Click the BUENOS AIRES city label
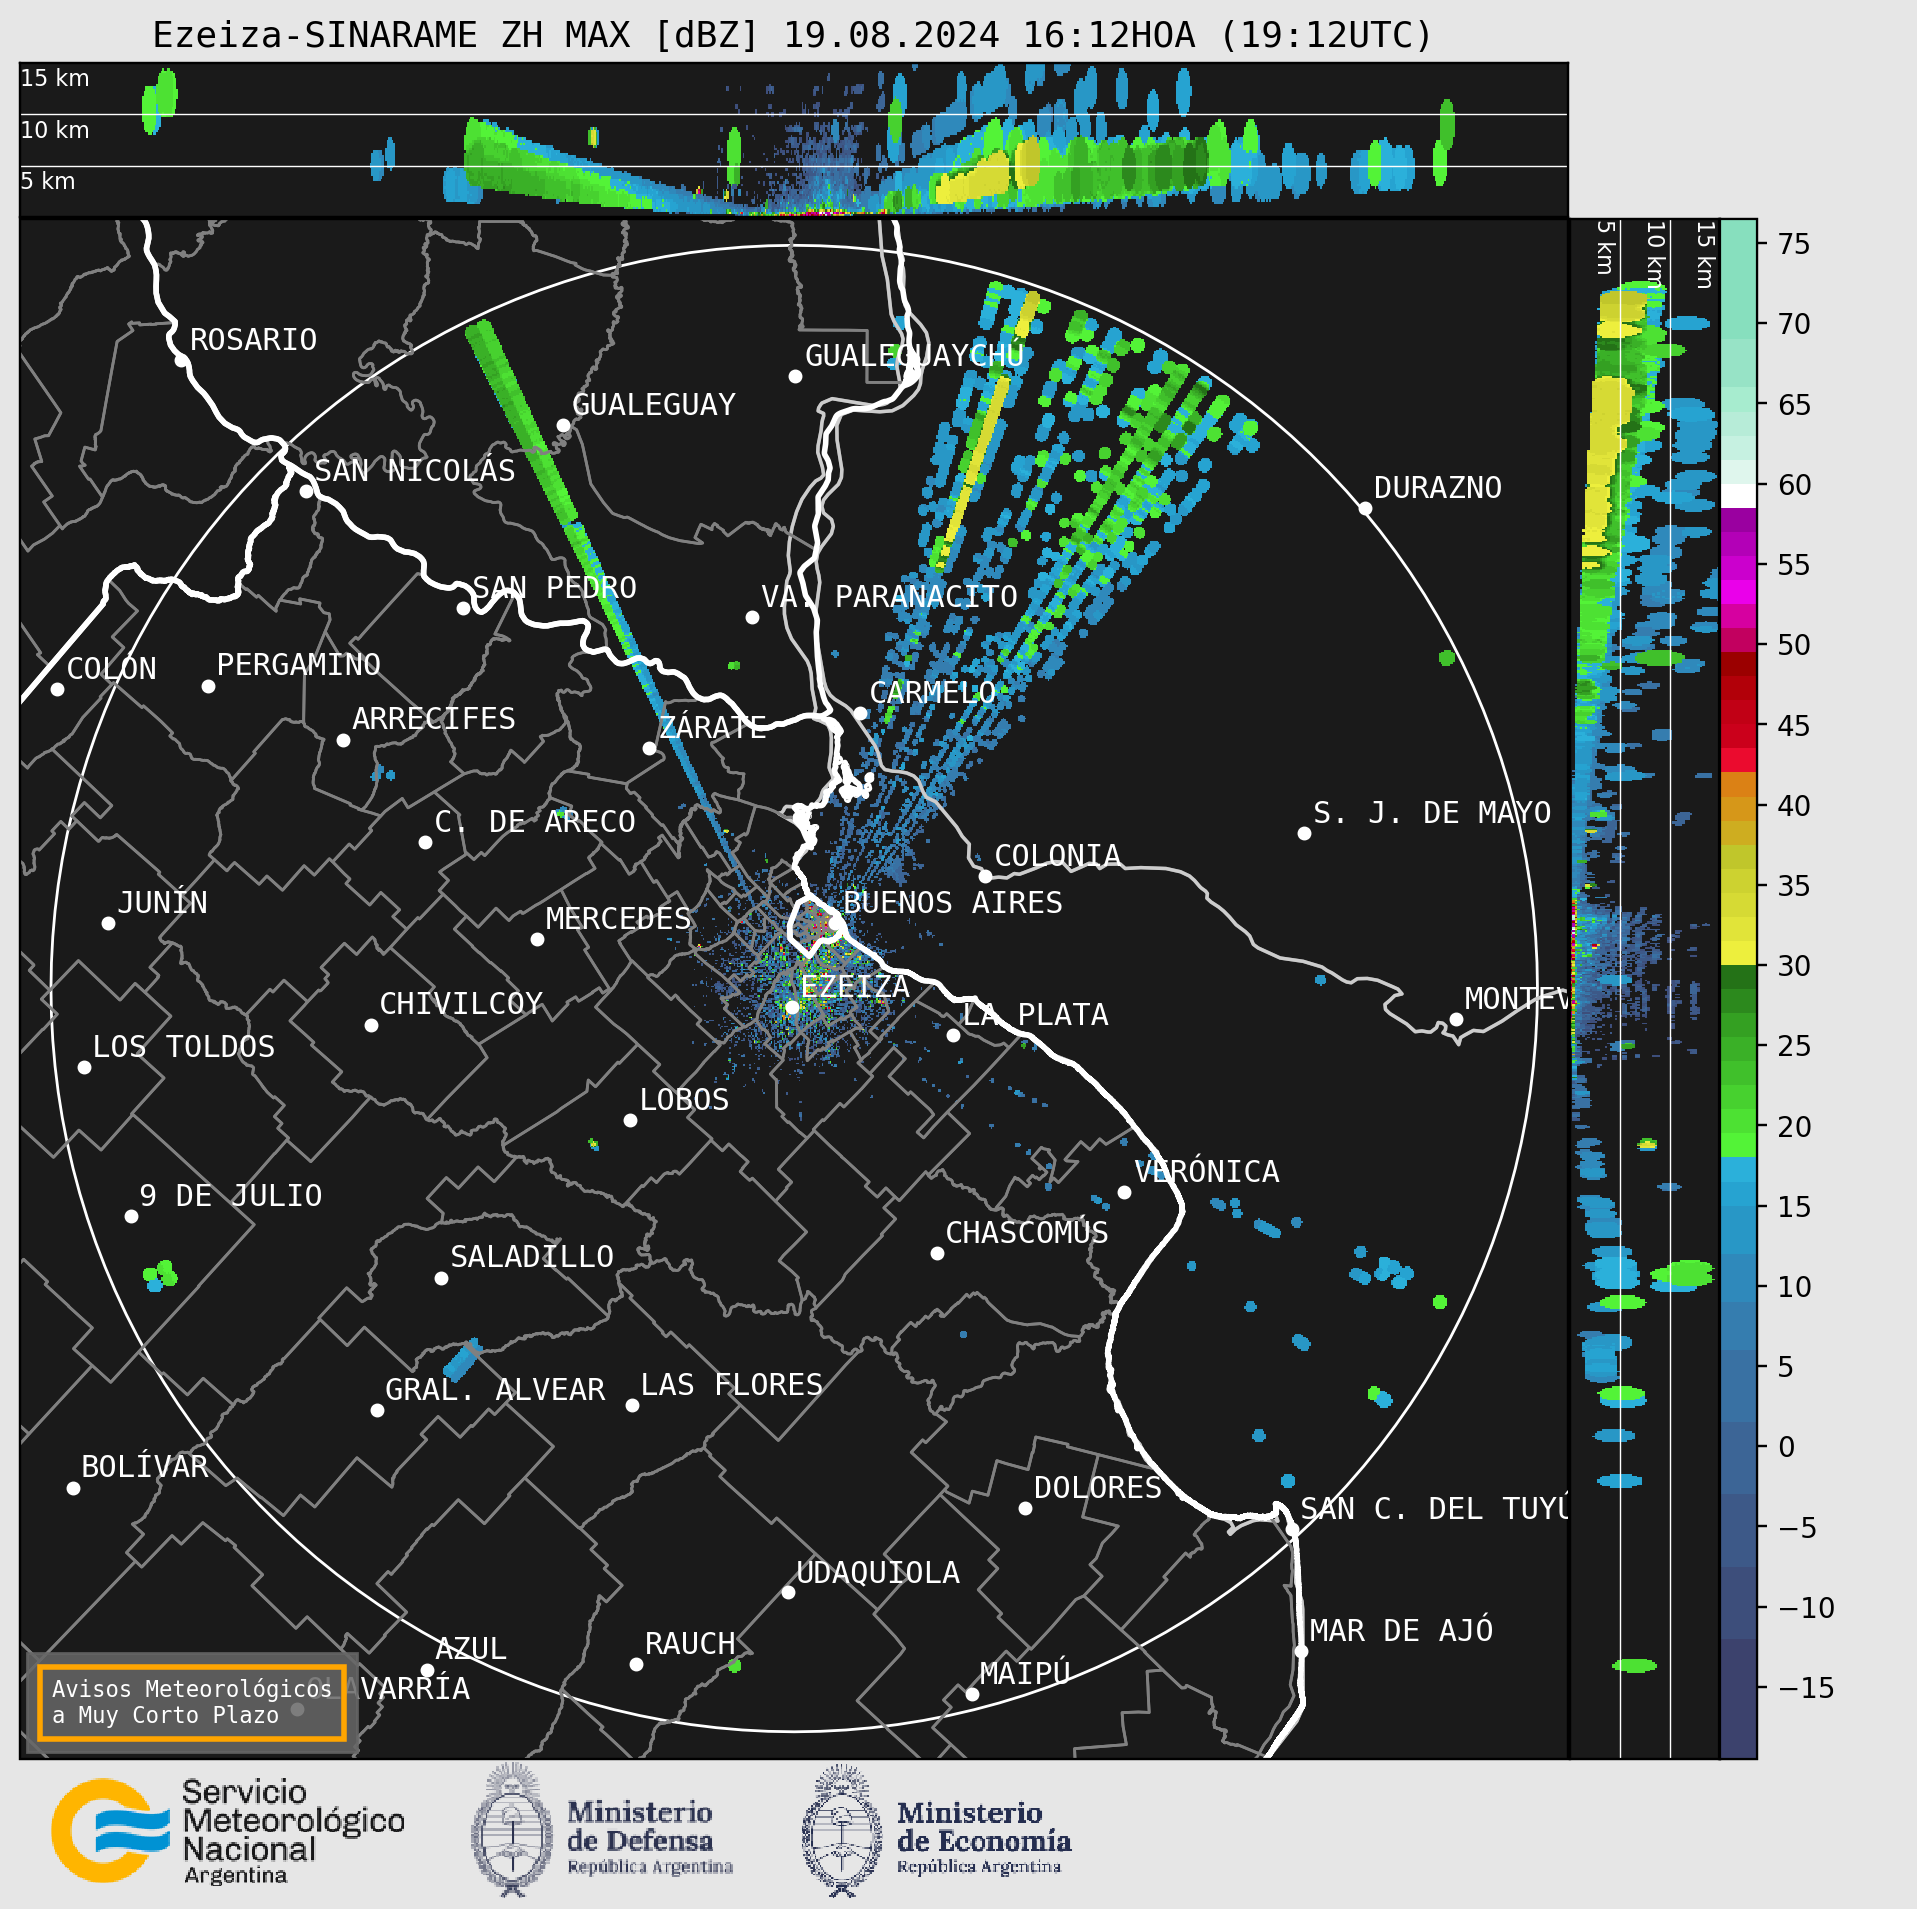This screenshot has width=1917, height=1909. point(953,903)
